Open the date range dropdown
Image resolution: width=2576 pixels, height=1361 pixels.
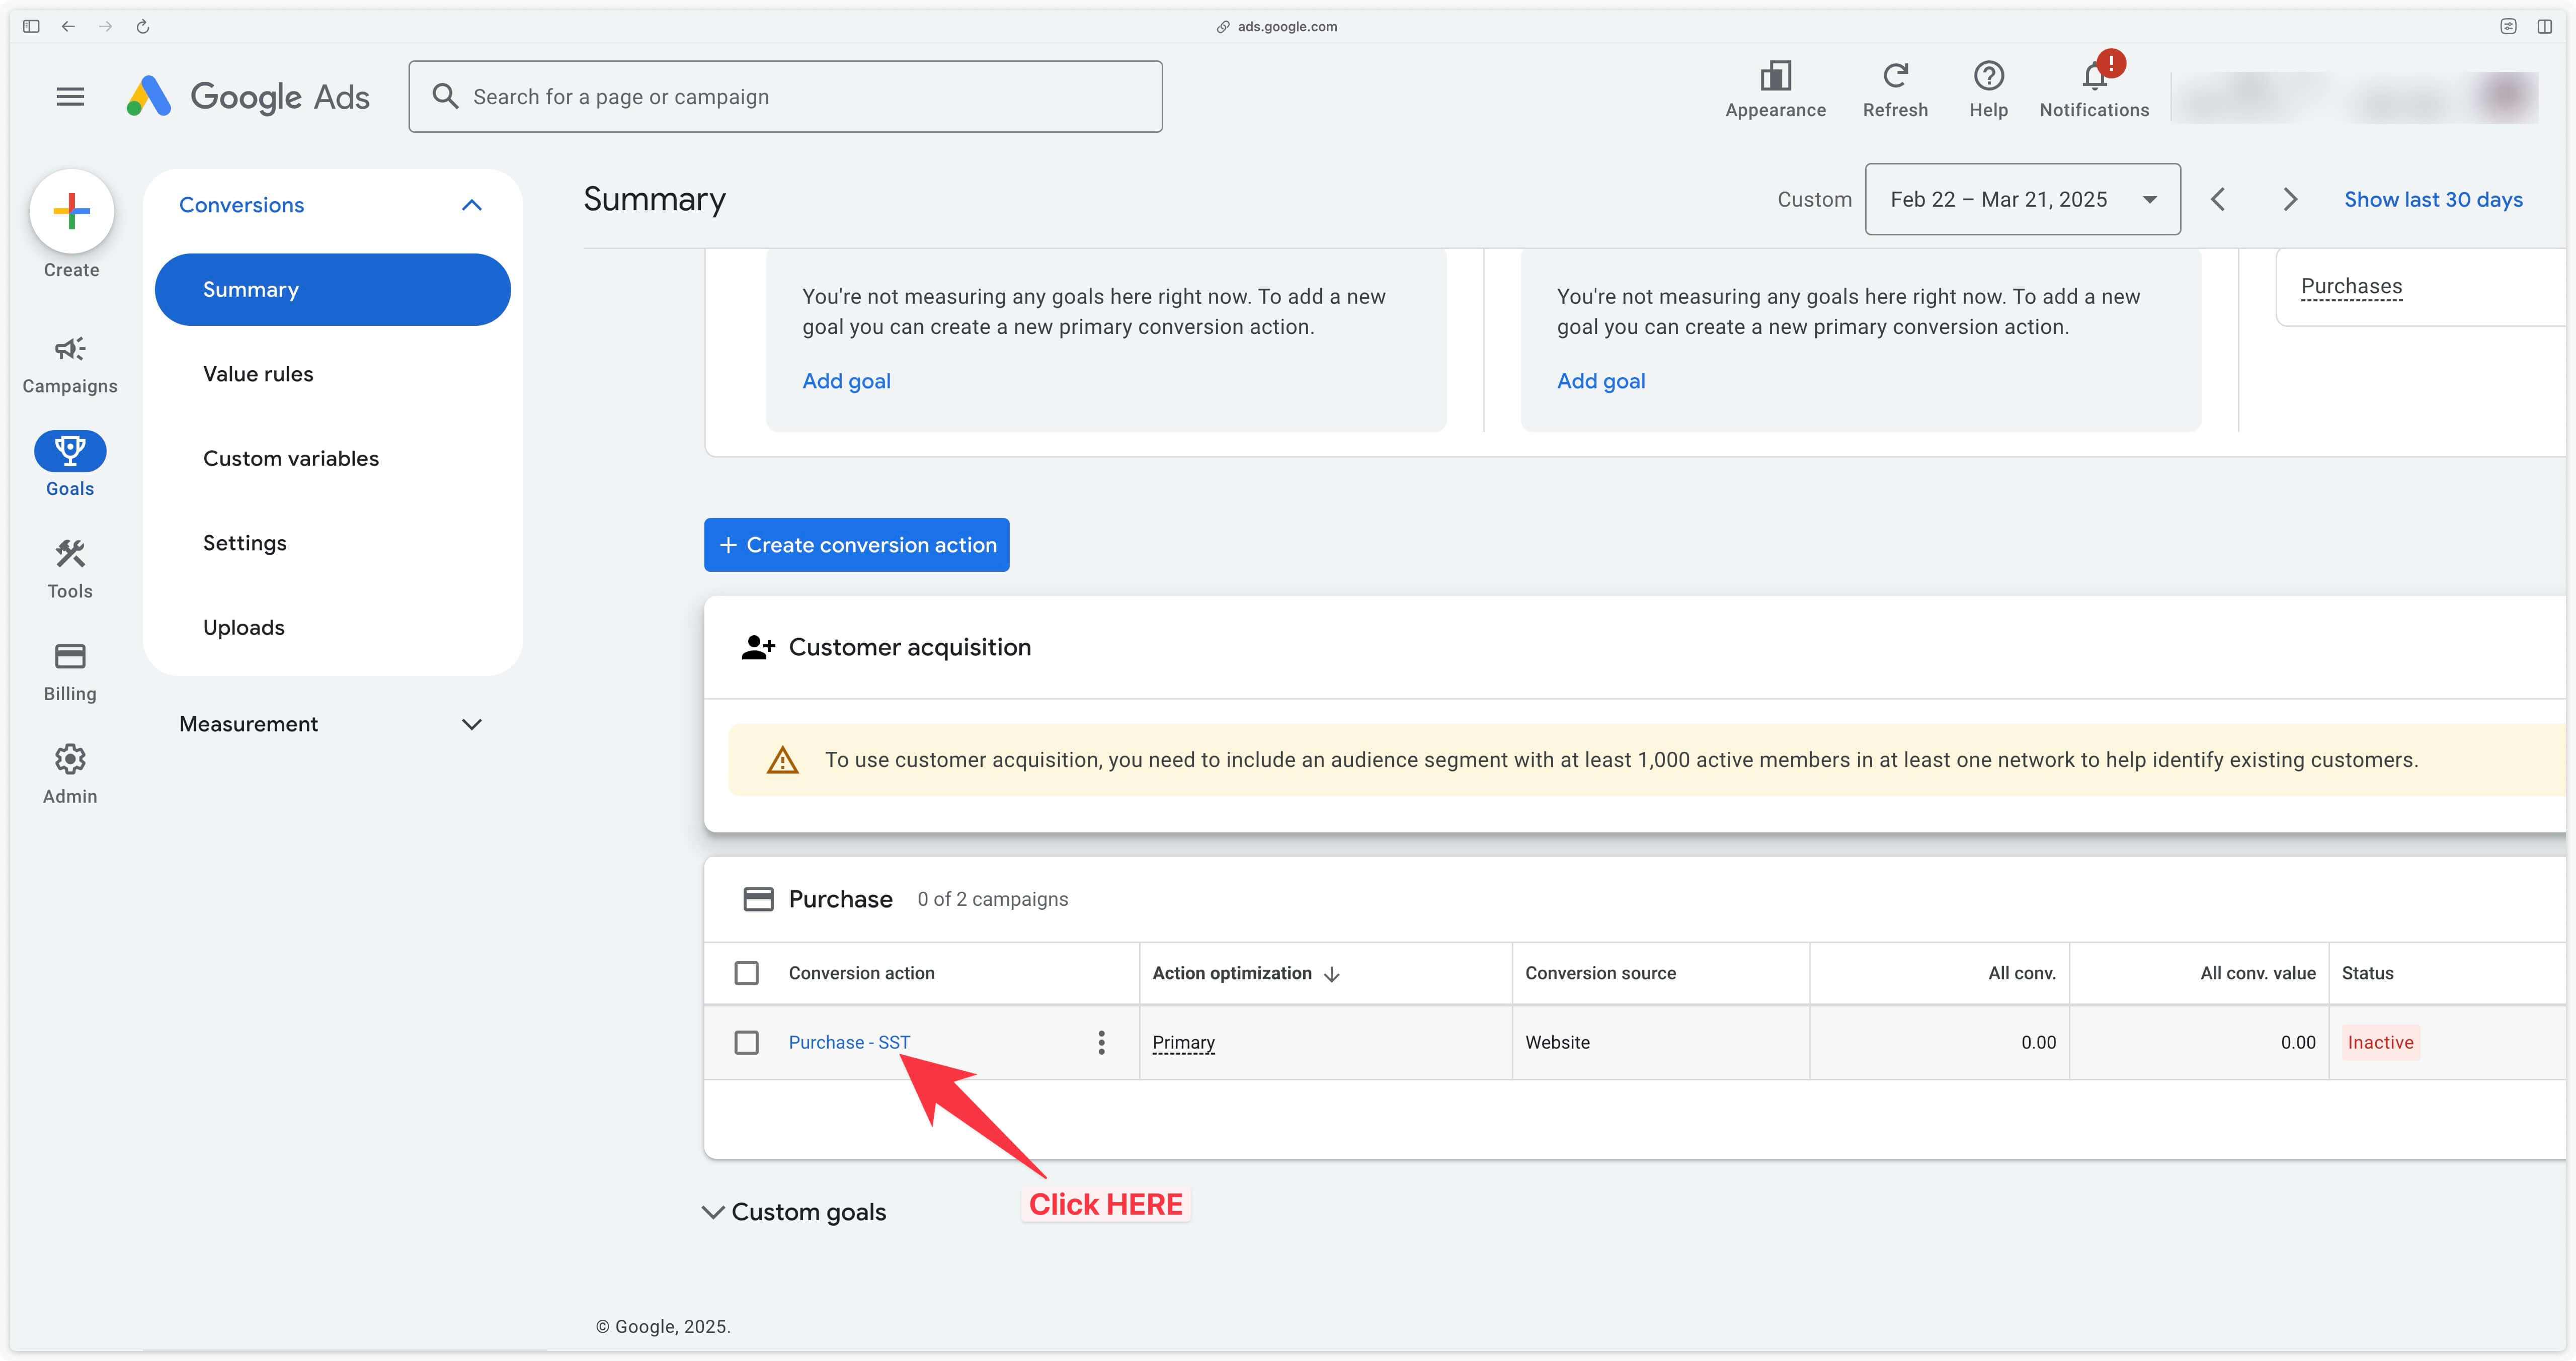[x=2022, y=199]
